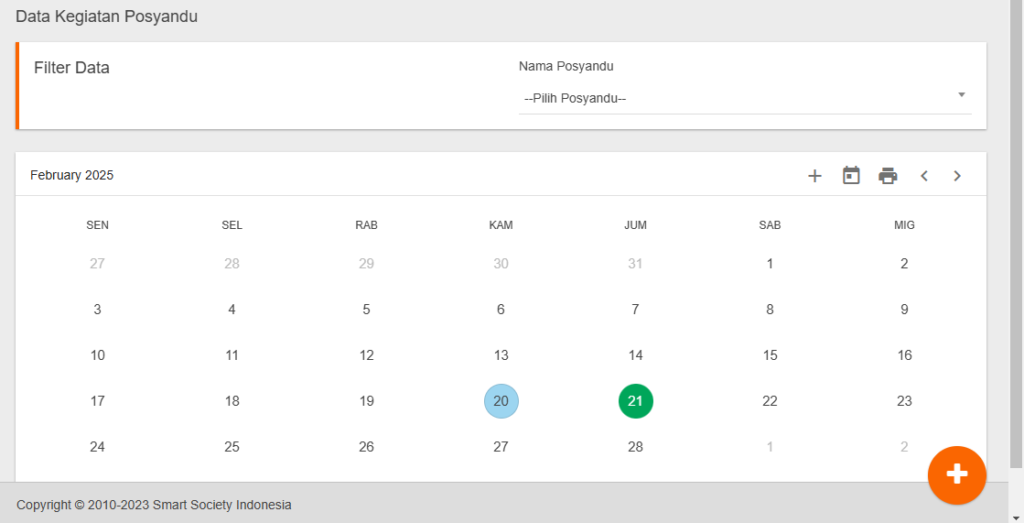Print the calendar using printer icon
This screenshot has height=523, width=1024.
888,176
